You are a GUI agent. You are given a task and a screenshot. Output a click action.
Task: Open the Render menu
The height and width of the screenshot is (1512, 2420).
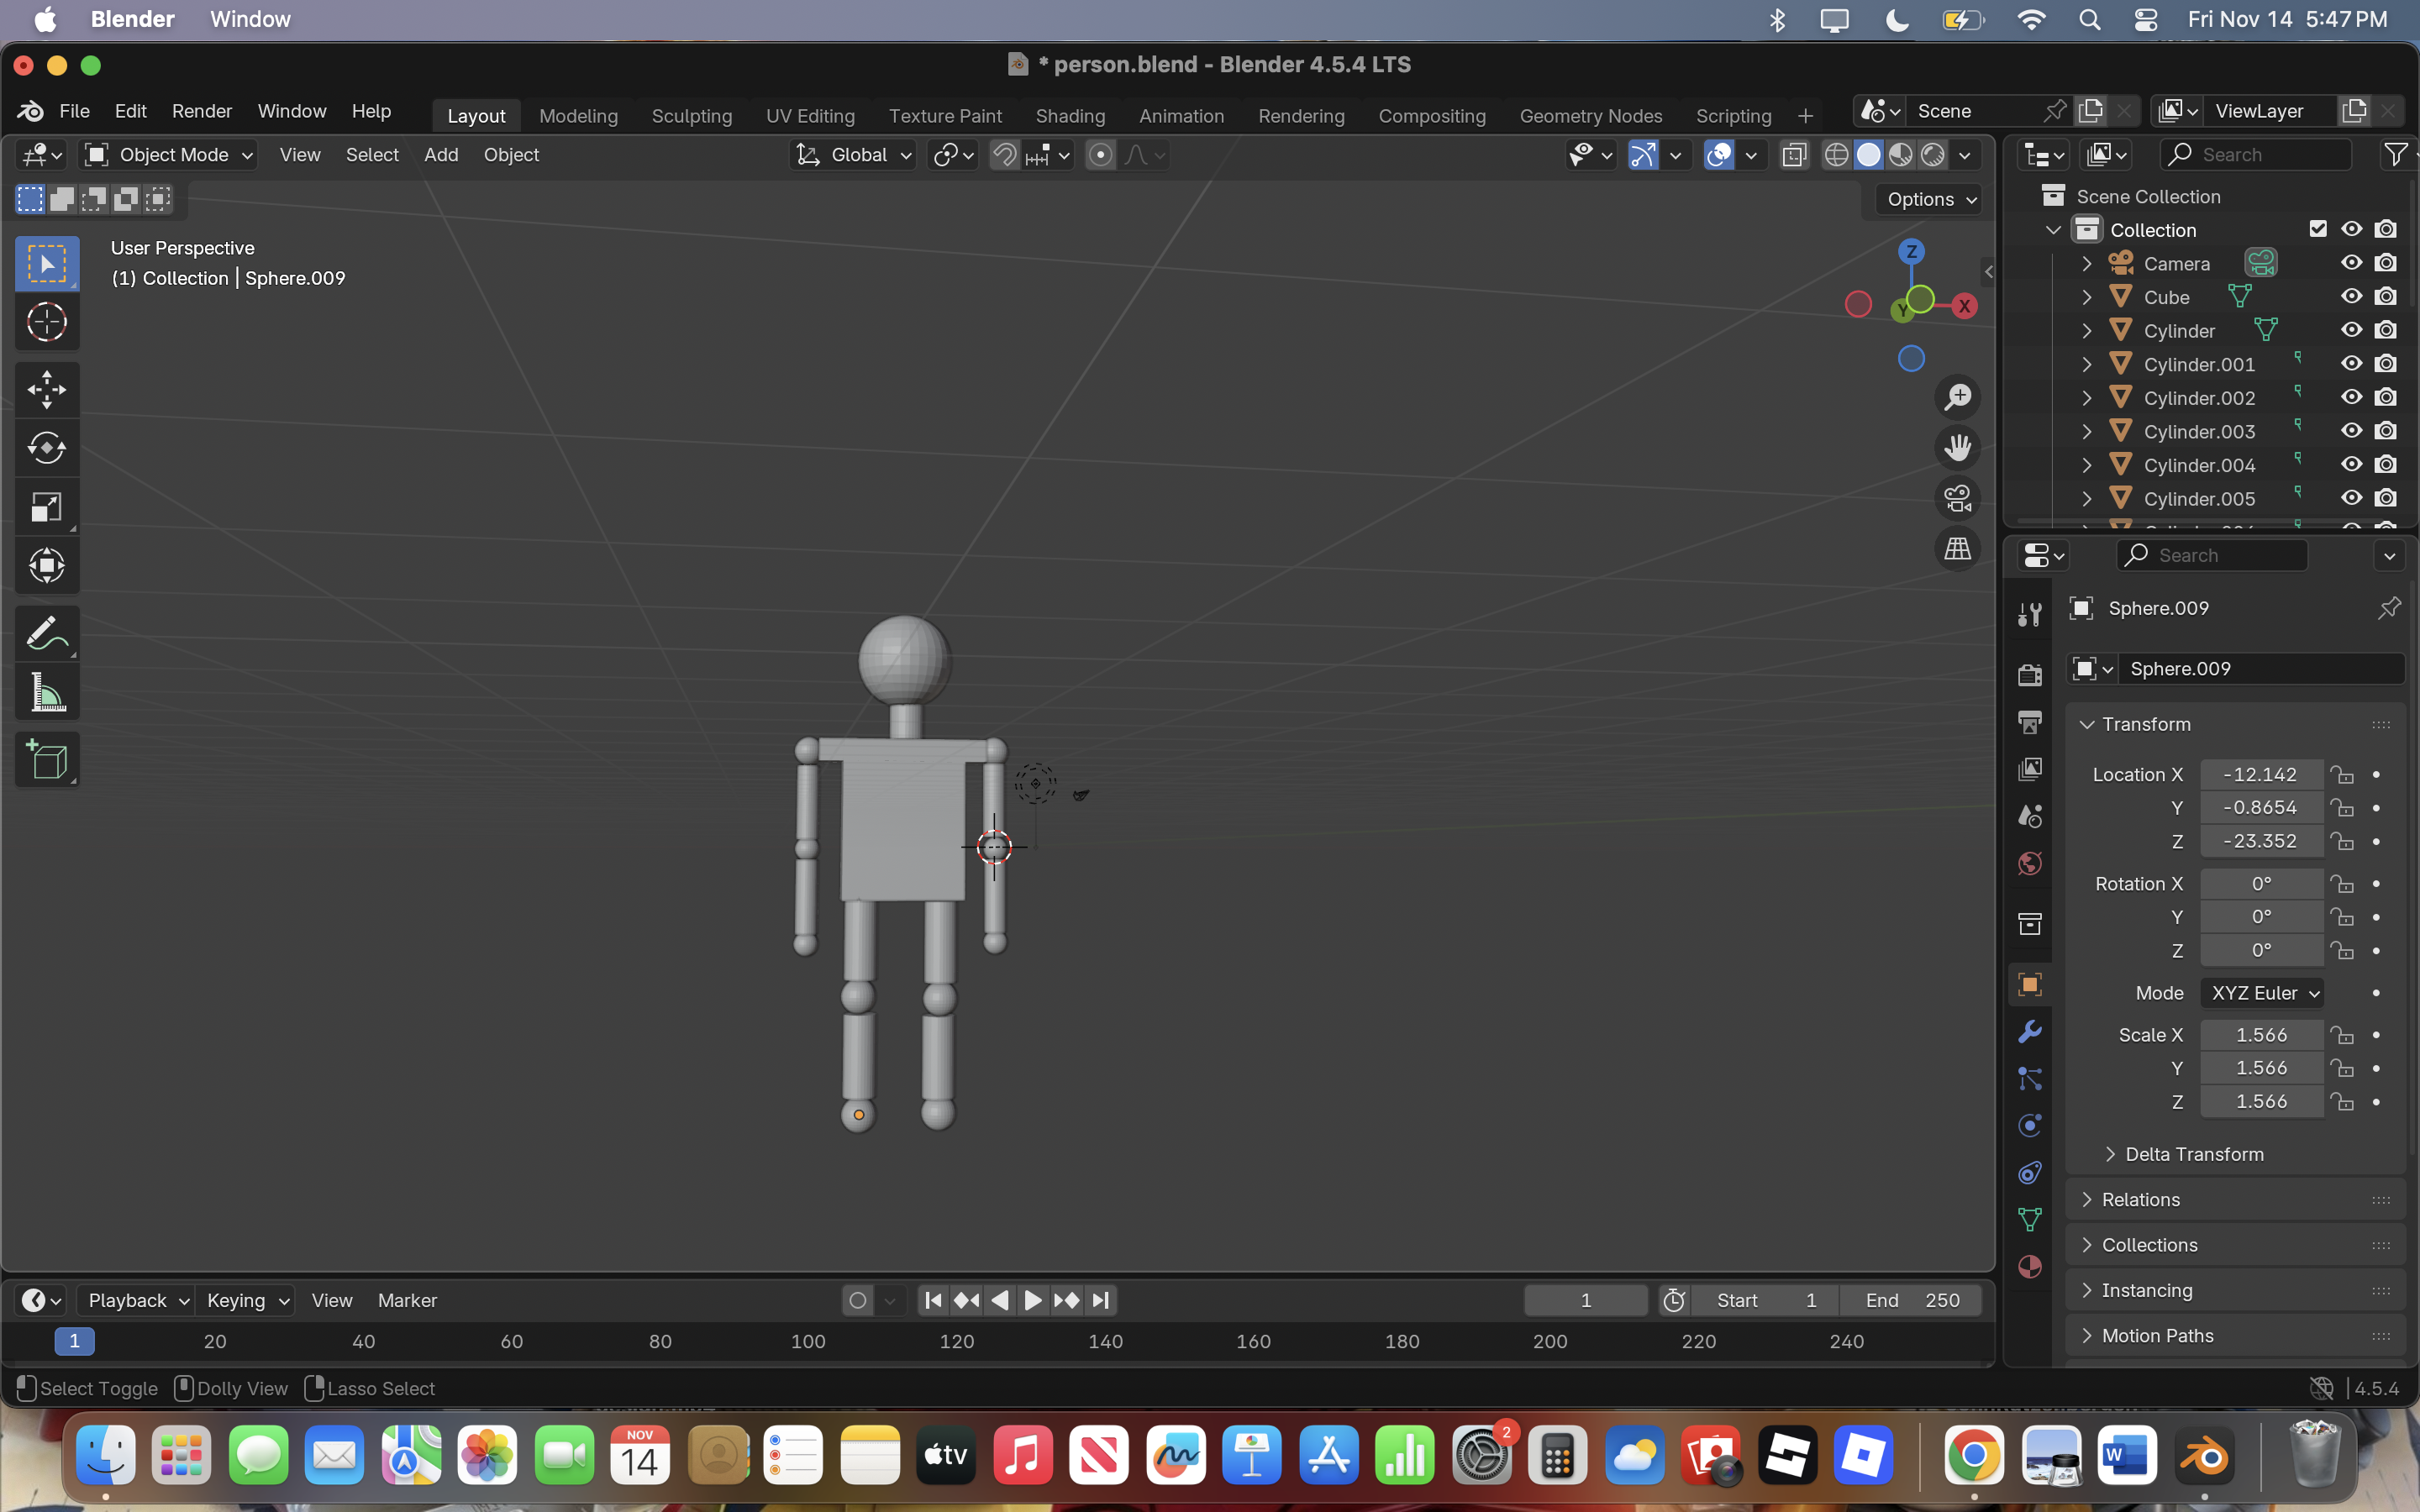click(x=201, y=111)
